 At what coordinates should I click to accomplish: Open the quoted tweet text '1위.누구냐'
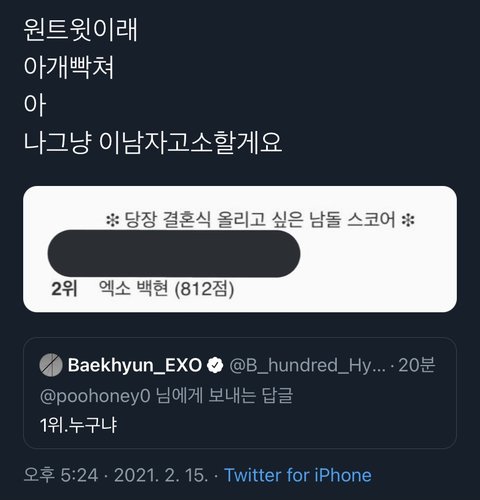click(78, 425)
